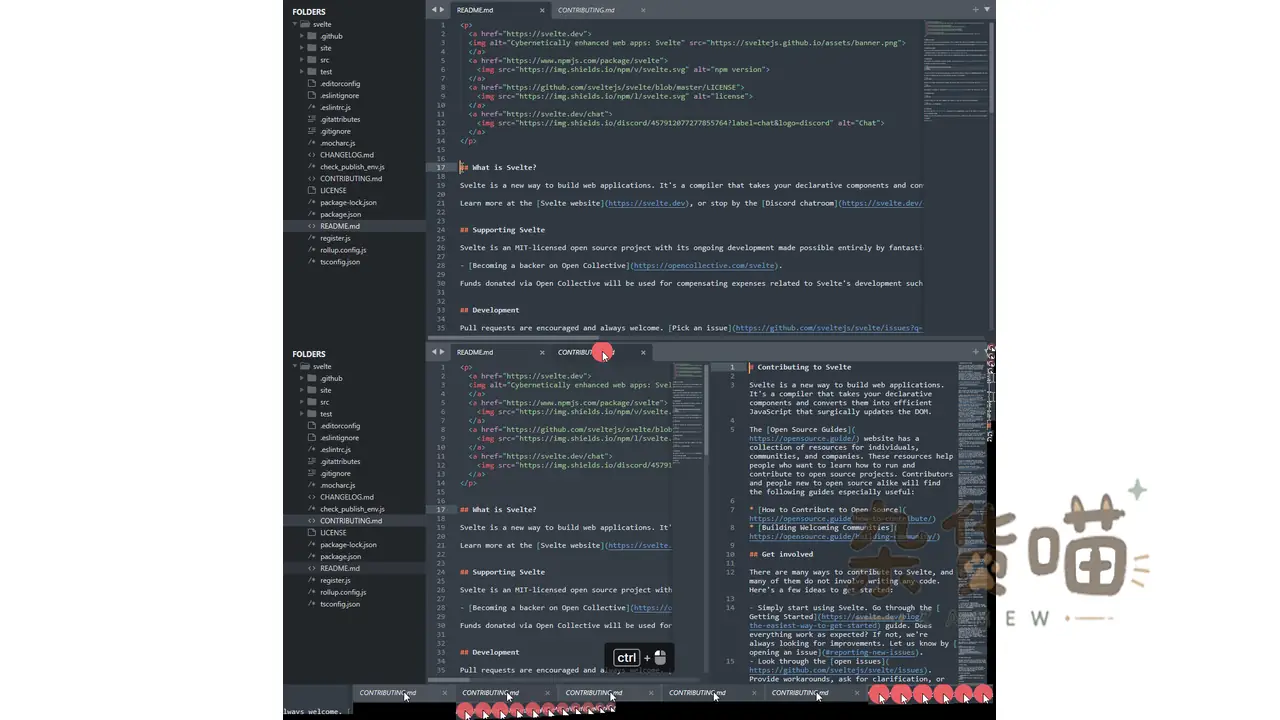
Task: Click '## Get involved' heading in lower right pane
Action: point(781,554)
